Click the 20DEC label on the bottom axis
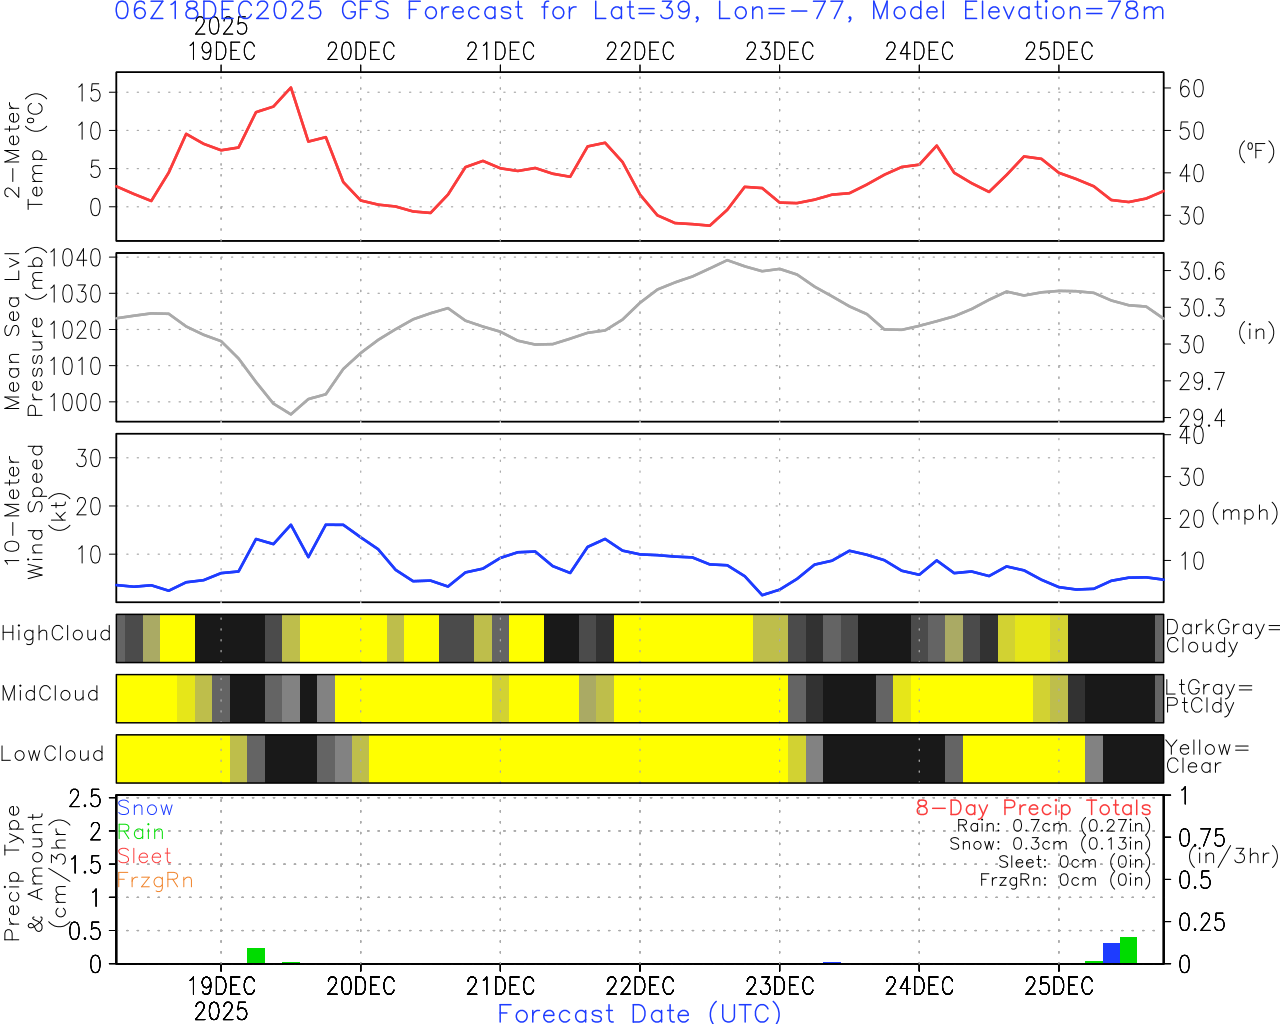Image resolution: width=1280 pixels, height=1024 pixels. click(x=361, y=986)
